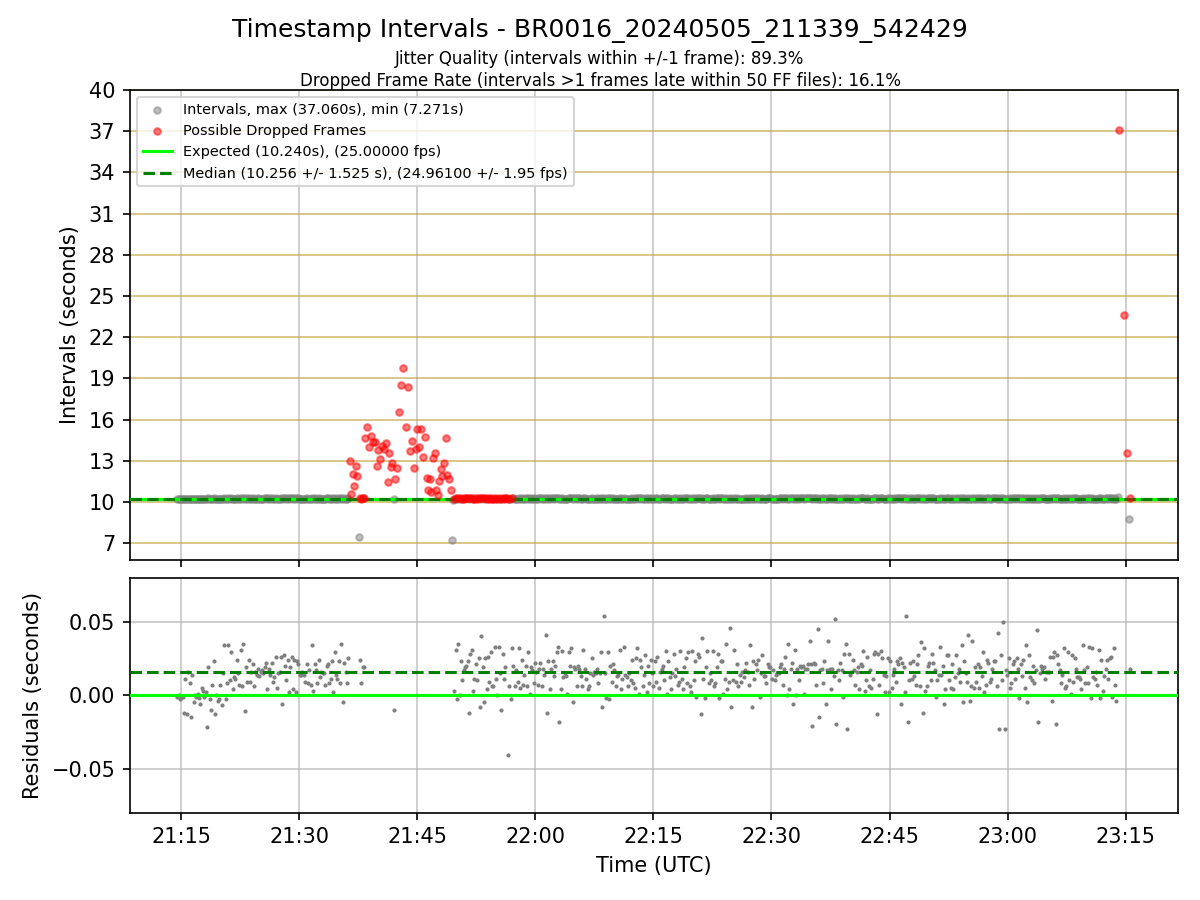Click the 'Time (UTC)' x-axis label
Viewport: 1200px width, 900px height.
(x=653, y=865)
